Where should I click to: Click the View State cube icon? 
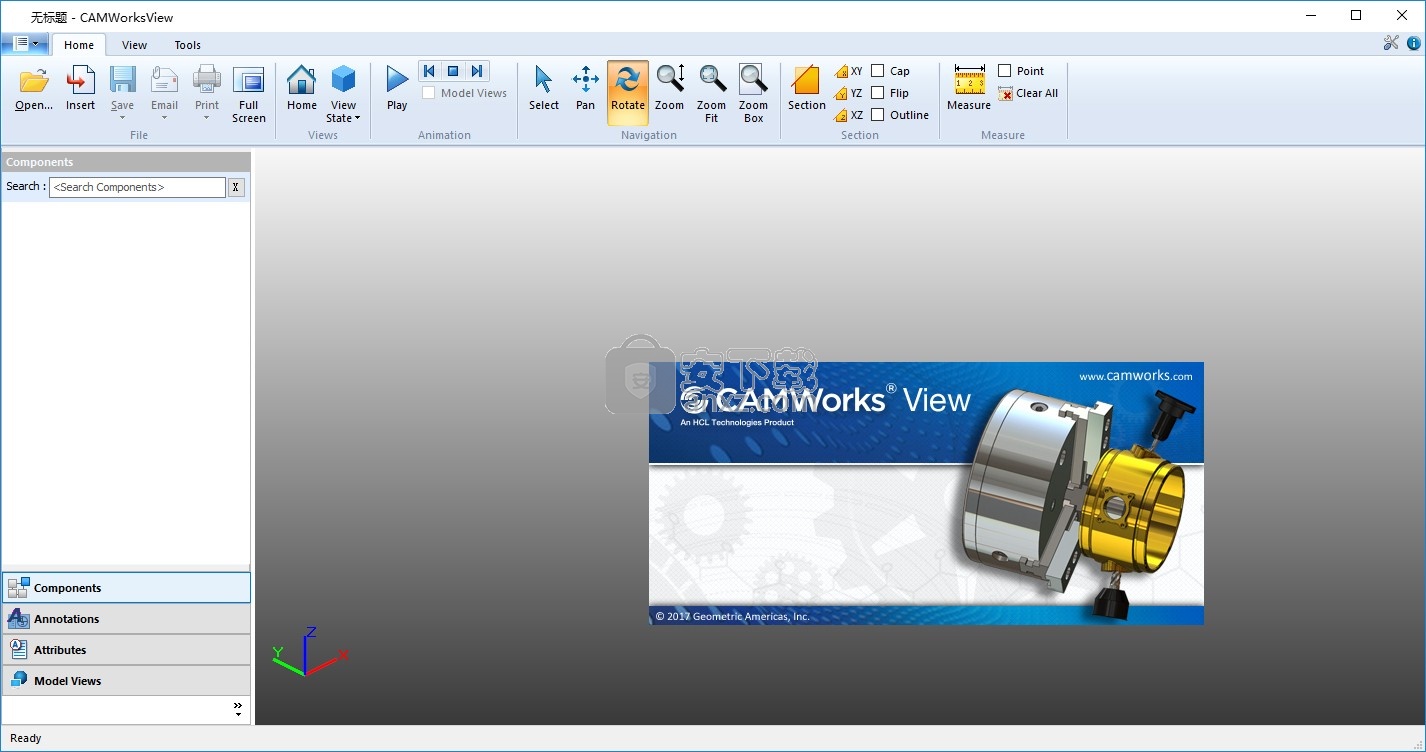click(343, 81)
